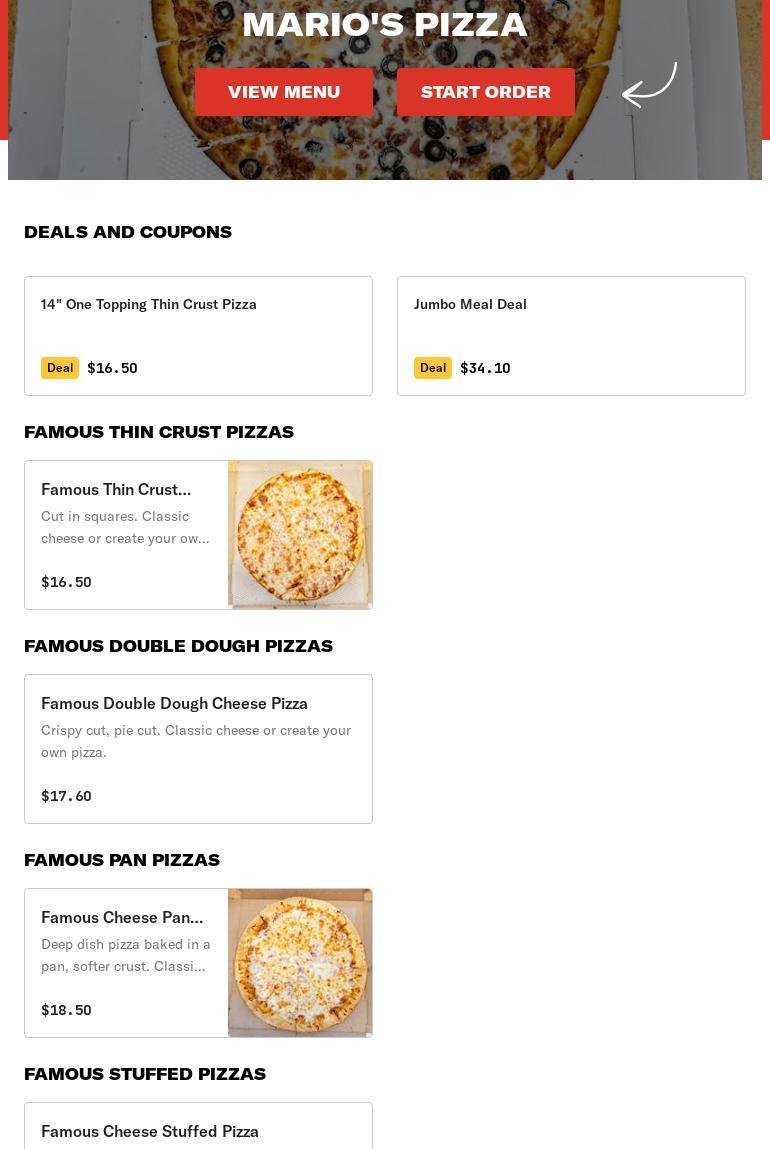
Task: Click the curved arrow icon beside Start Order
Action: (x=649, y=86)
